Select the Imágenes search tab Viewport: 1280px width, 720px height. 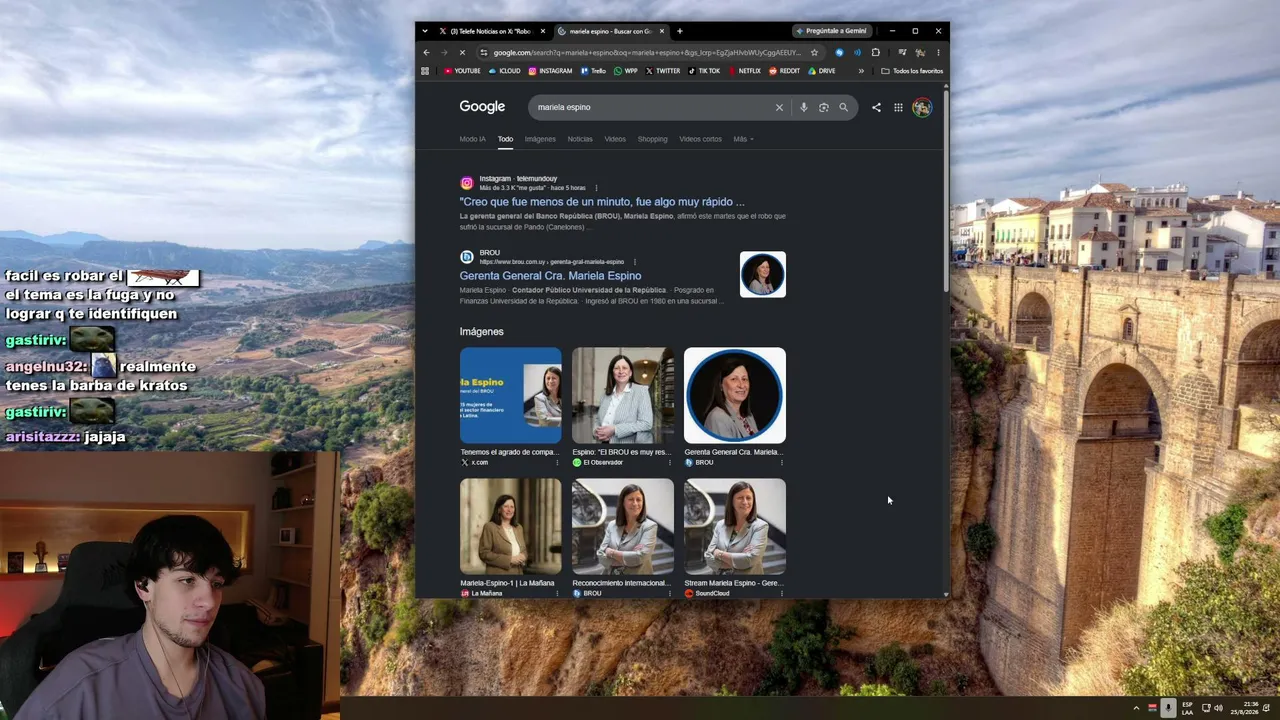click(x=540, y=139)
